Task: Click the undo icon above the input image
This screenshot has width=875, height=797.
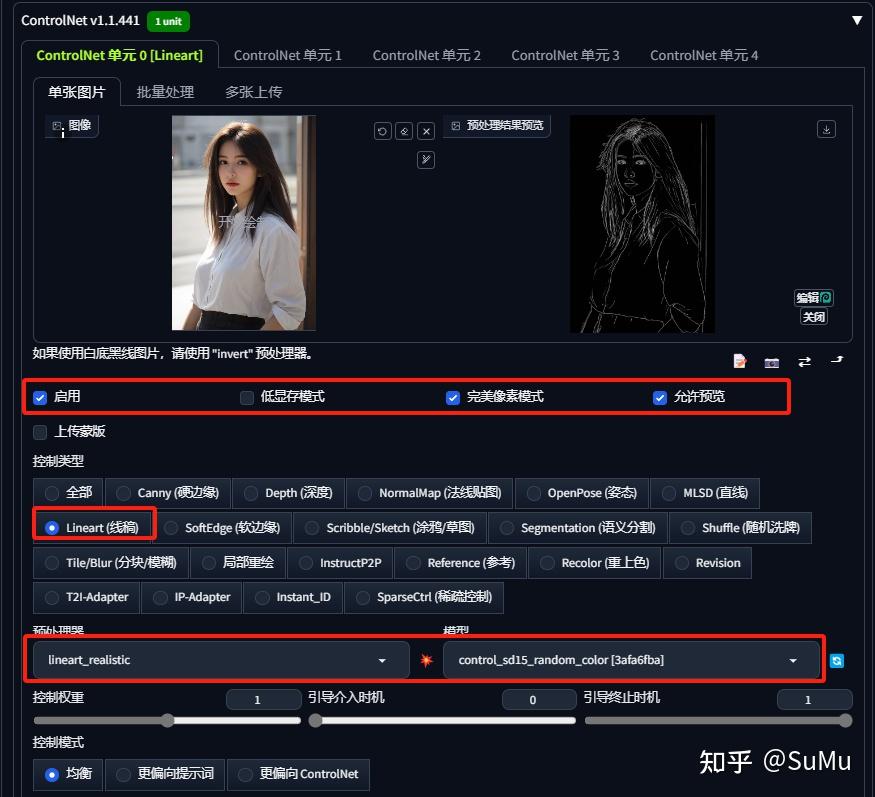Action: tap(382, 131)
